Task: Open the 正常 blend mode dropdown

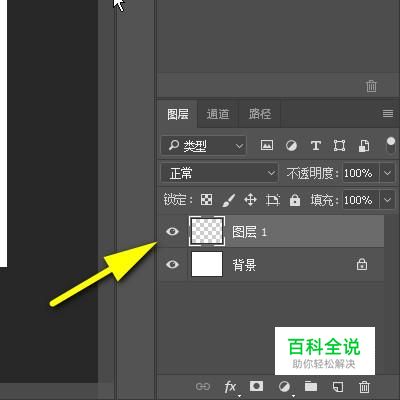Action: (219, 173)
